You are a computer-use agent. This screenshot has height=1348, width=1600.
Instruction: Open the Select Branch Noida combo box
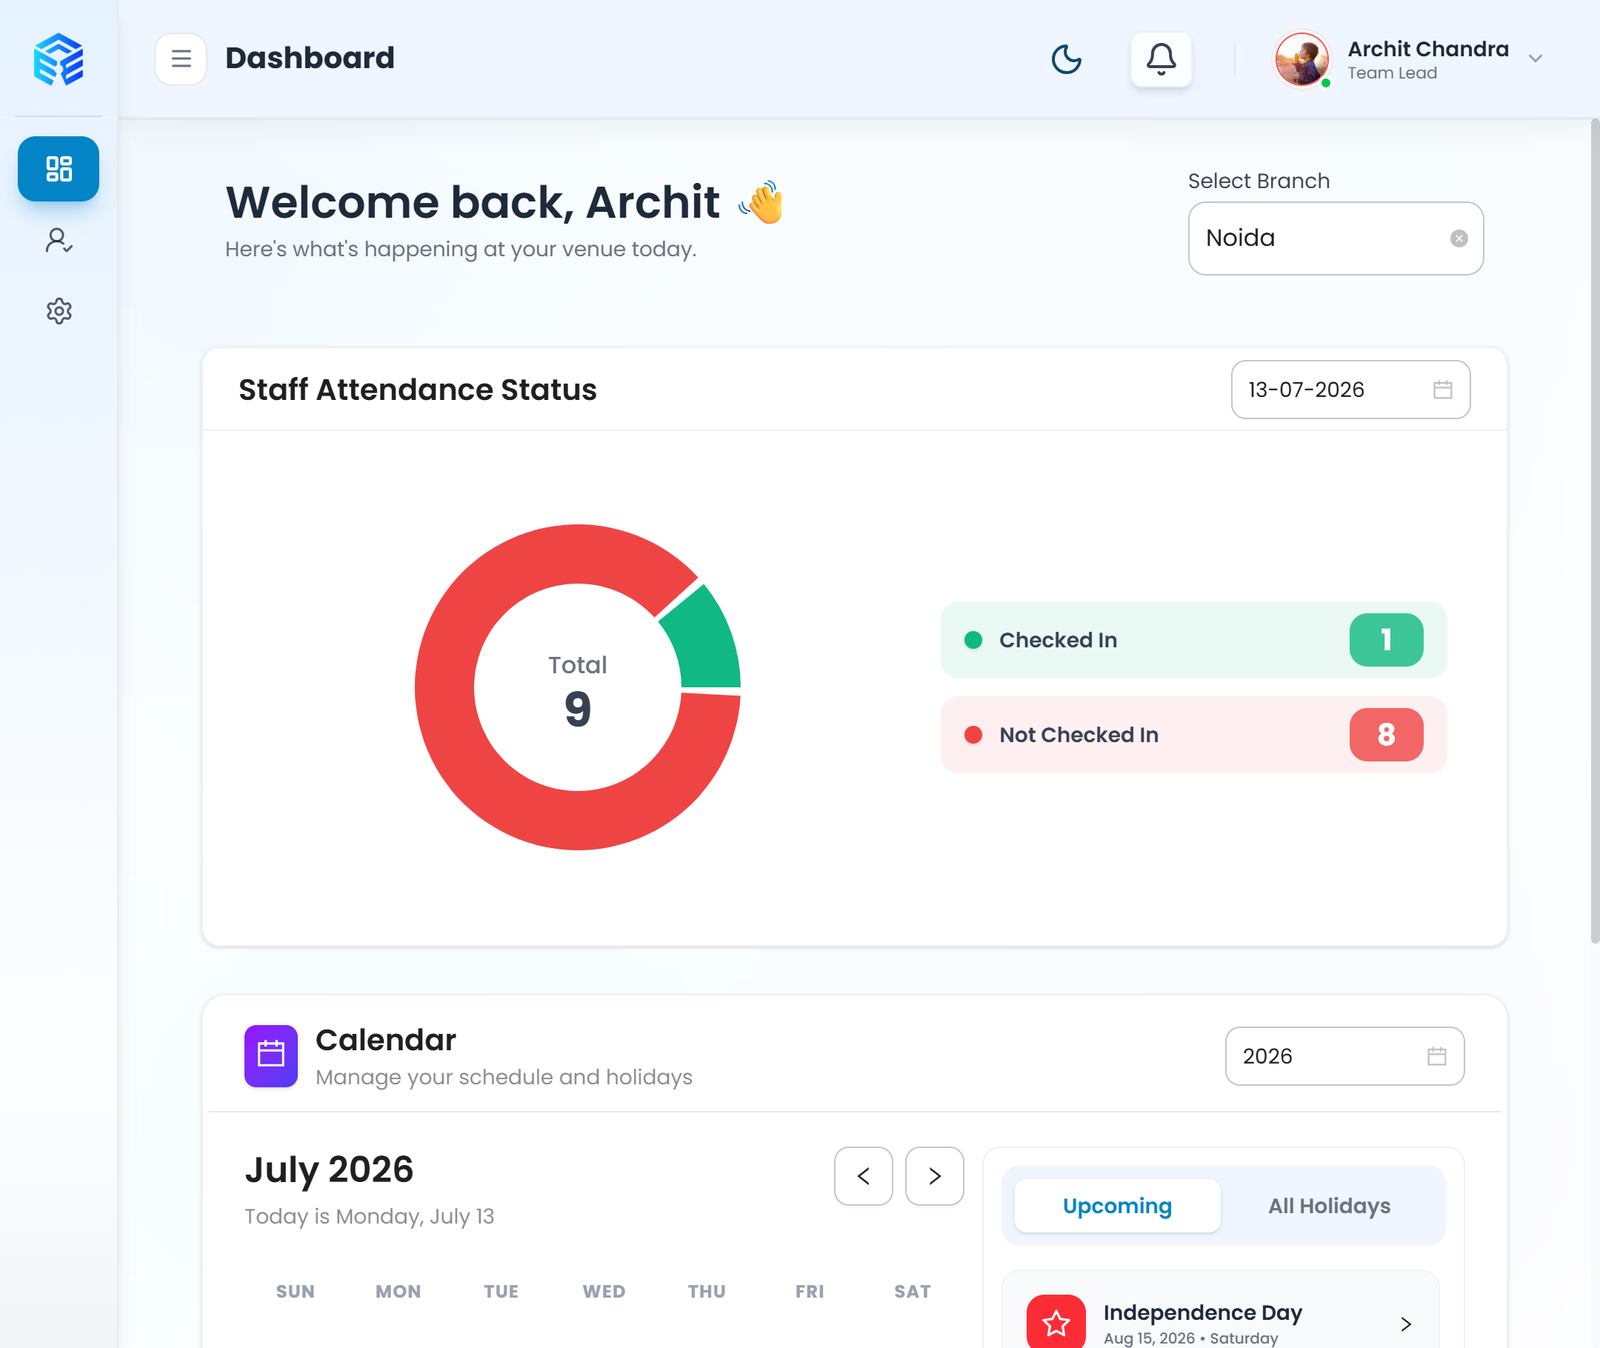1336,238
